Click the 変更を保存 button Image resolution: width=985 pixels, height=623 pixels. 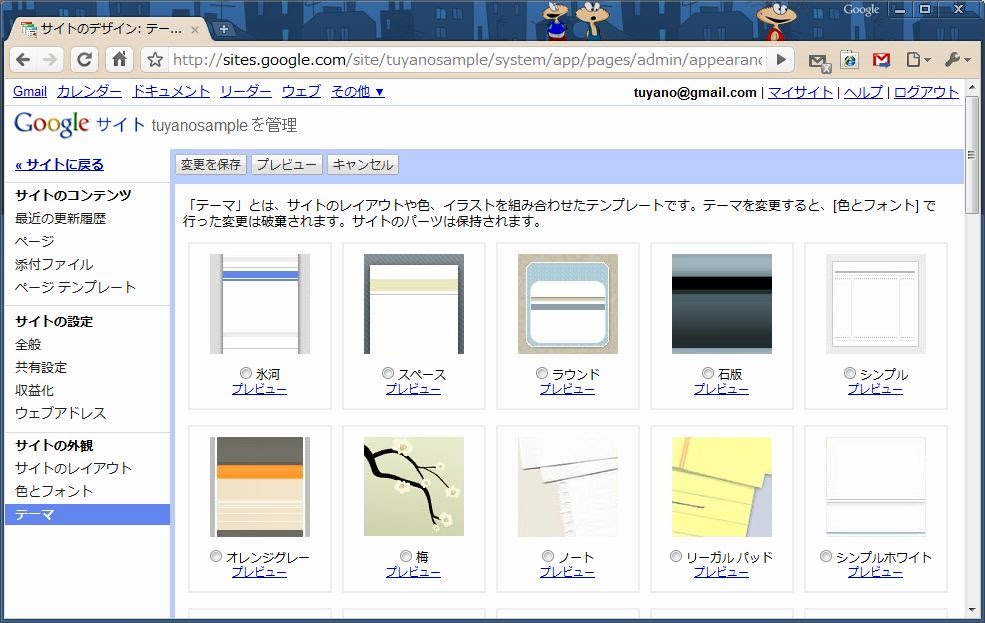210,165
